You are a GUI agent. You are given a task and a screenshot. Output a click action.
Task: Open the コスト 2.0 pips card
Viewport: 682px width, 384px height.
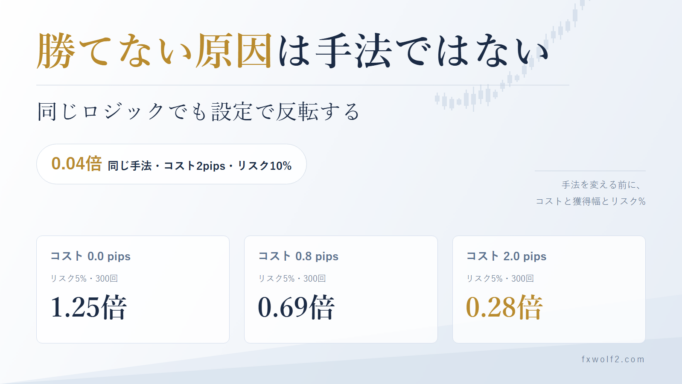pyautogui.click(x=549, y=290)
